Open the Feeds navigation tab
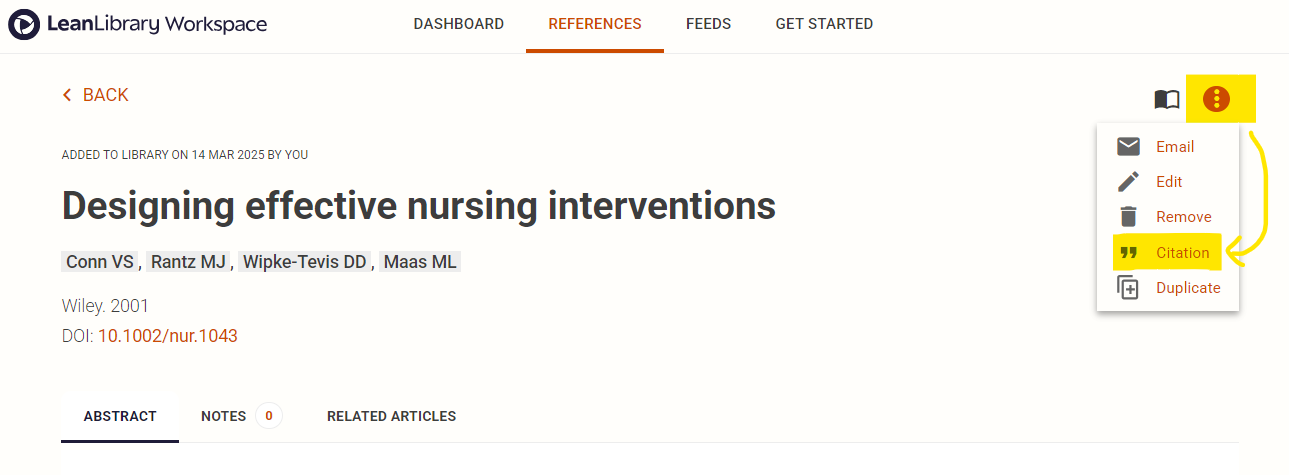 [x=708, y=24]
